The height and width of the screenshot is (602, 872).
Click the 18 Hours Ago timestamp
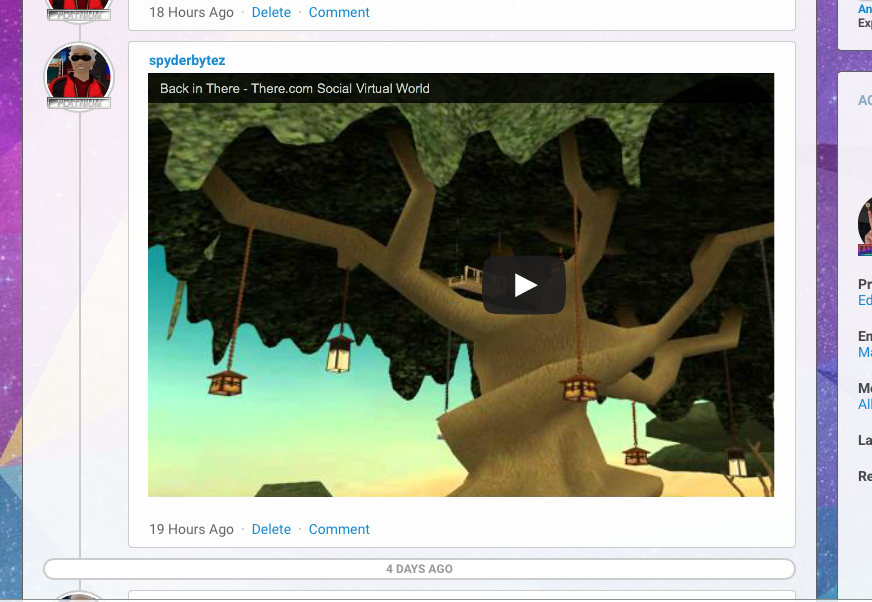[x=191, y=13]
